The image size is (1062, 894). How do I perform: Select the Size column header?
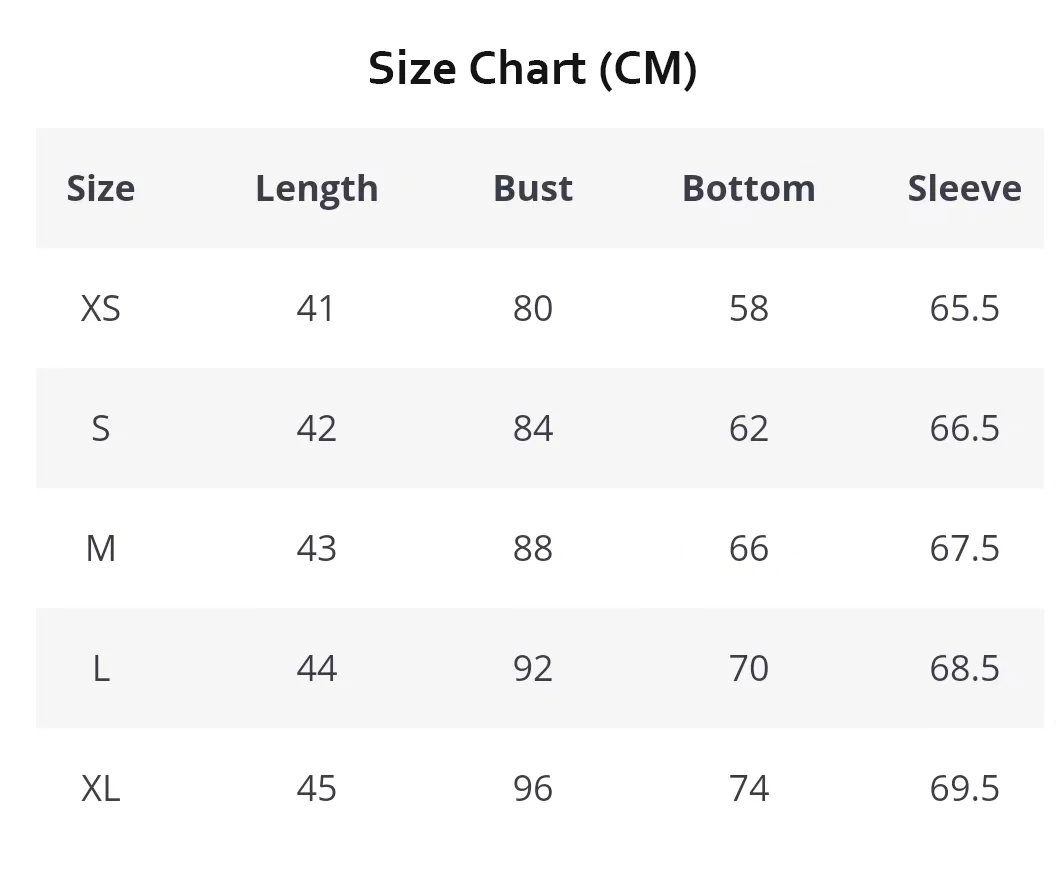[x=101, y=188]
